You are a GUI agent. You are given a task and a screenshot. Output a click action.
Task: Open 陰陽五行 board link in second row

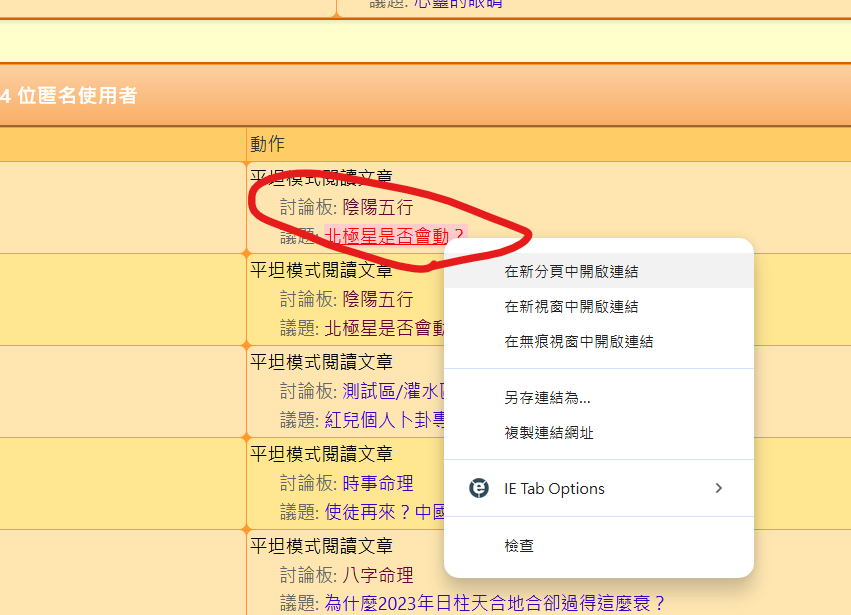point(377,299)
